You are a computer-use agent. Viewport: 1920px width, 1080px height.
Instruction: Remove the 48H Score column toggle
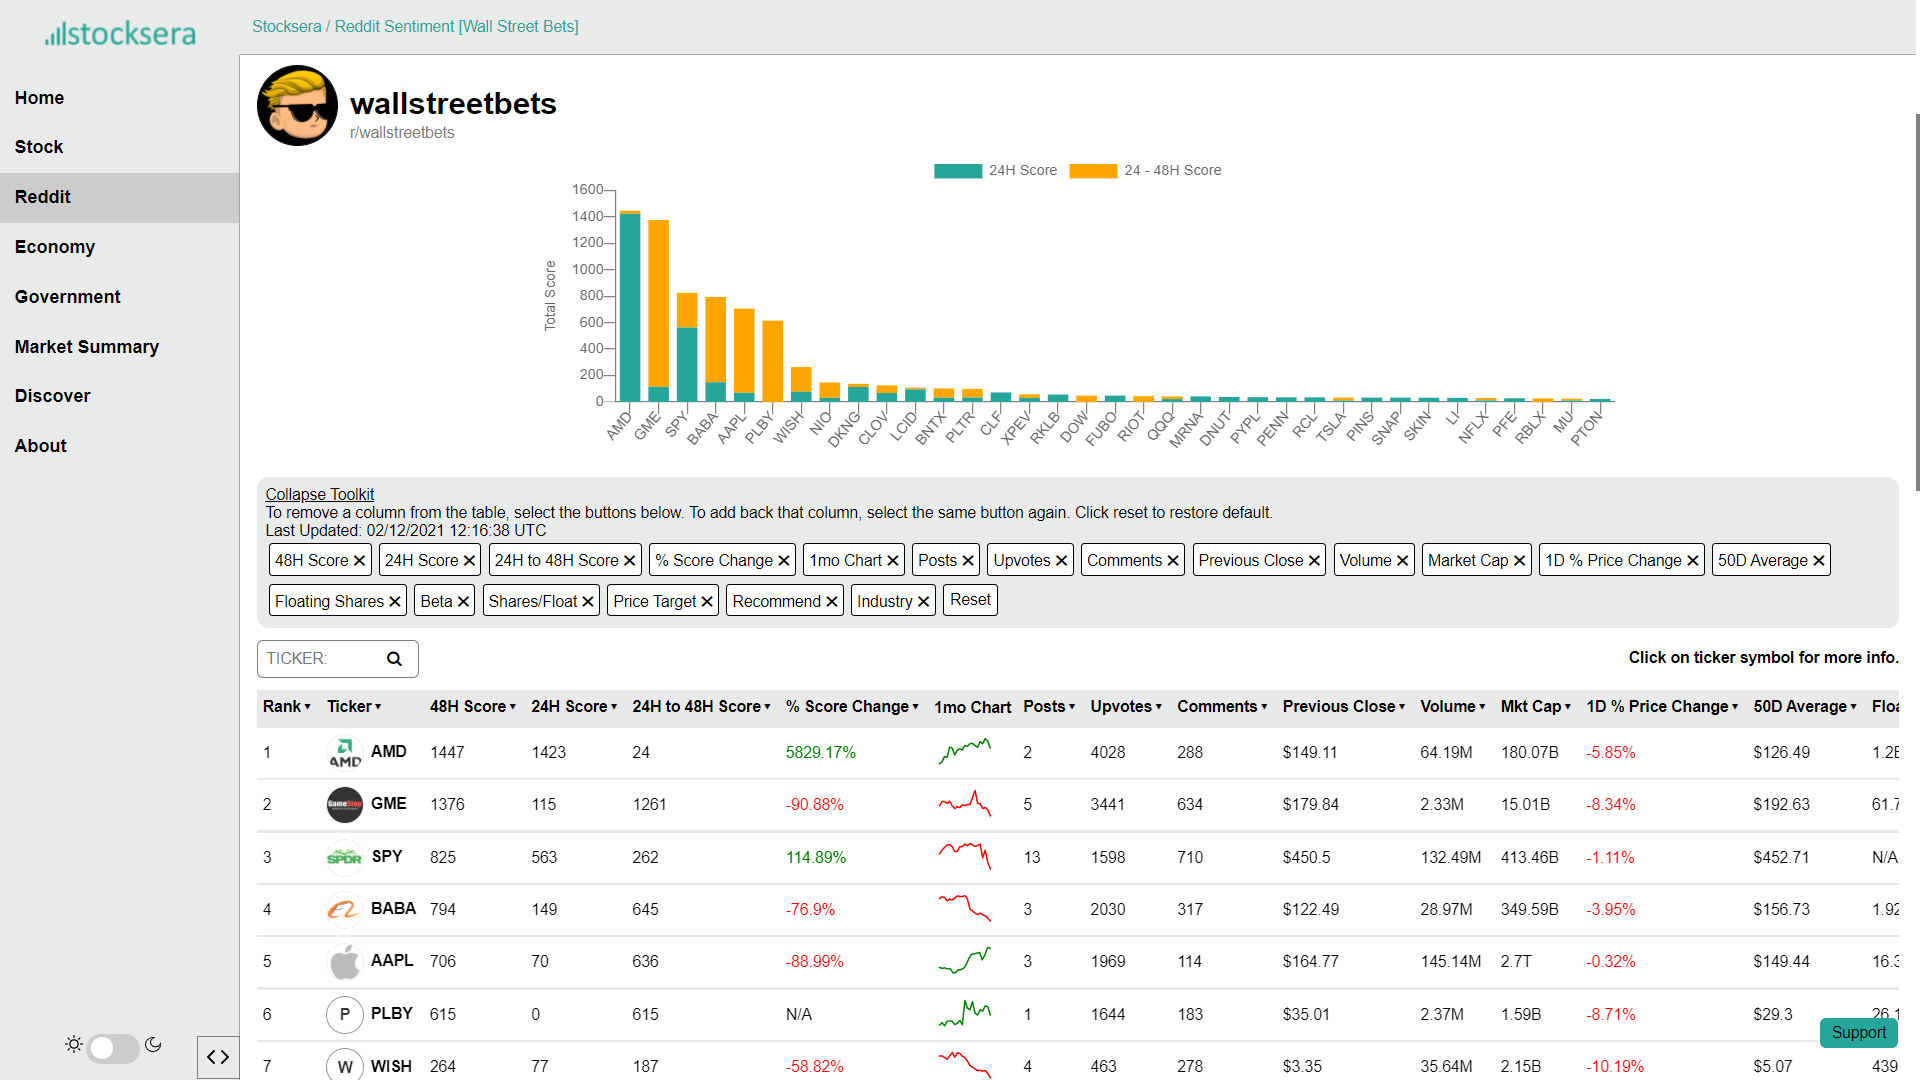[320, 560]
